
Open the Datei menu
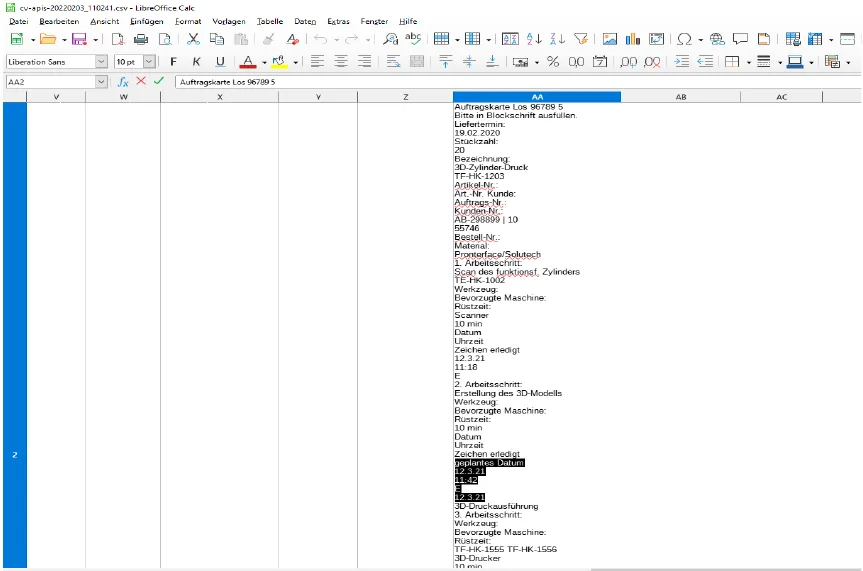click(x=18, y=21)
